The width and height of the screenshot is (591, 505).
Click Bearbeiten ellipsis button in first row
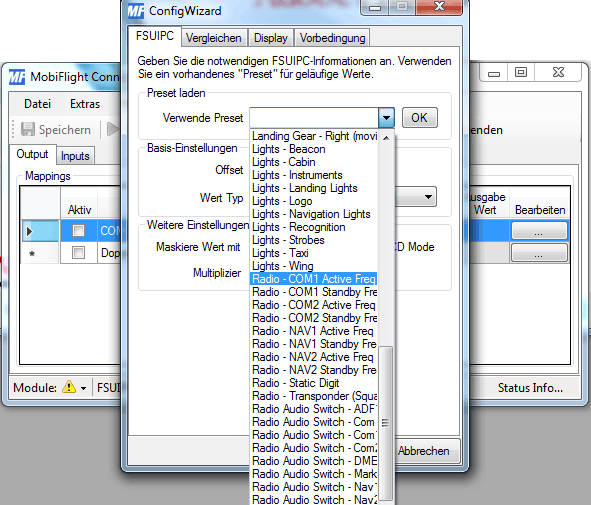539,231
